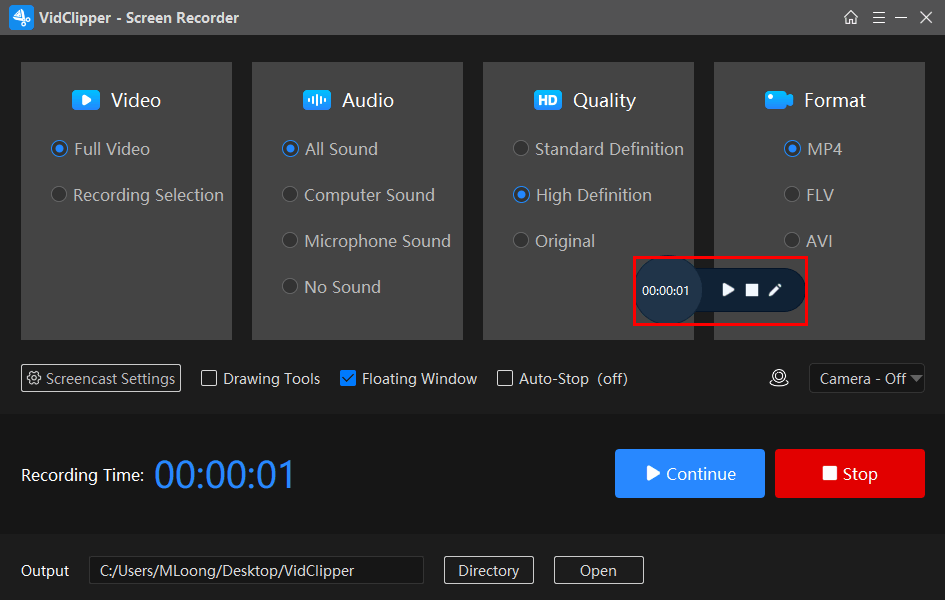Screen dimensions: 945x600
Task: Choose Computer Sound audio option
Action: (x=290, y=195)
